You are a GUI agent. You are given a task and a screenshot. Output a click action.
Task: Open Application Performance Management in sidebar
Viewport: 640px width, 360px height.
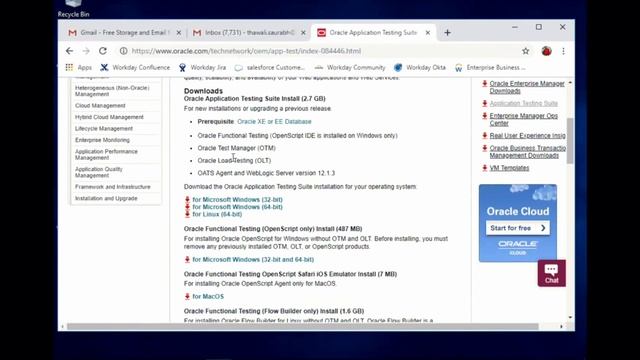tap(106, 155)
